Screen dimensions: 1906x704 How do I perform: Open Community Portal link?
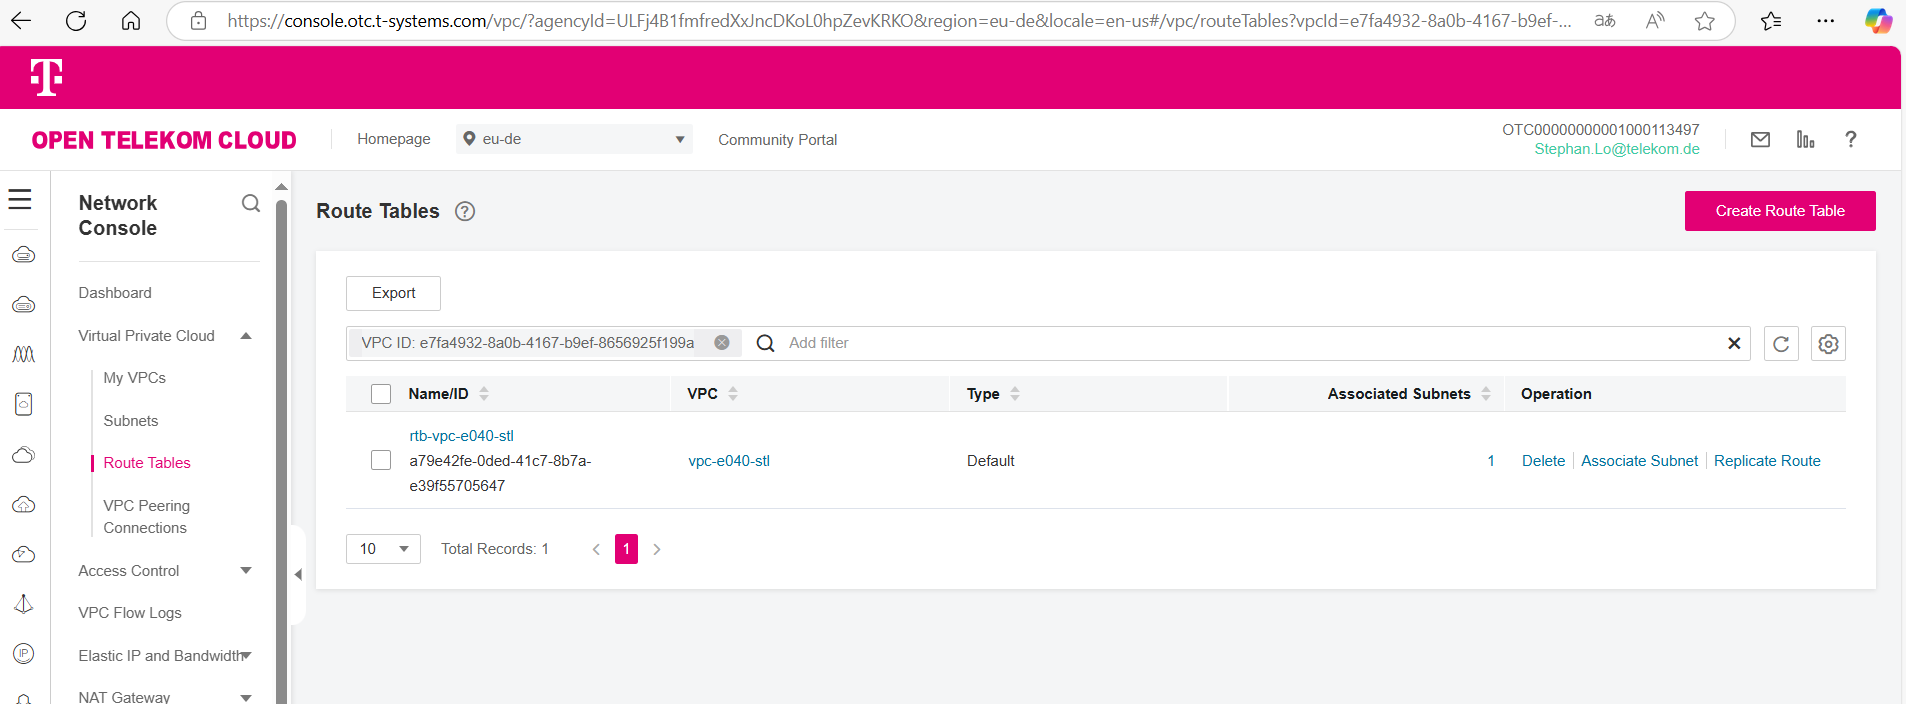point(777,140)
